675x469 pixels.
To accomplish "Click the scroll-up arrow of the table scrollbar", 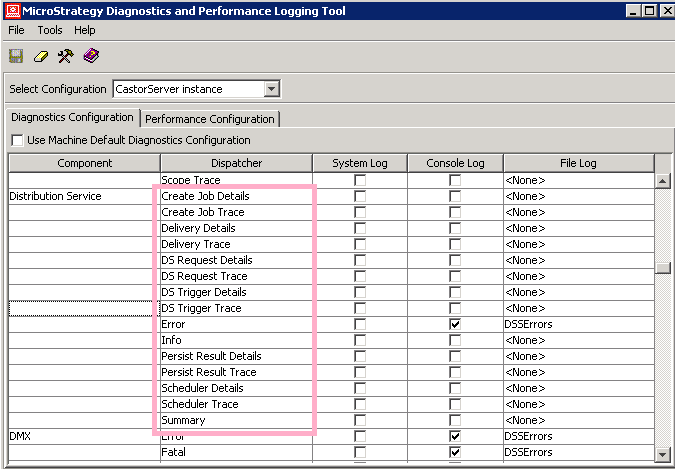I will [662, 181].
